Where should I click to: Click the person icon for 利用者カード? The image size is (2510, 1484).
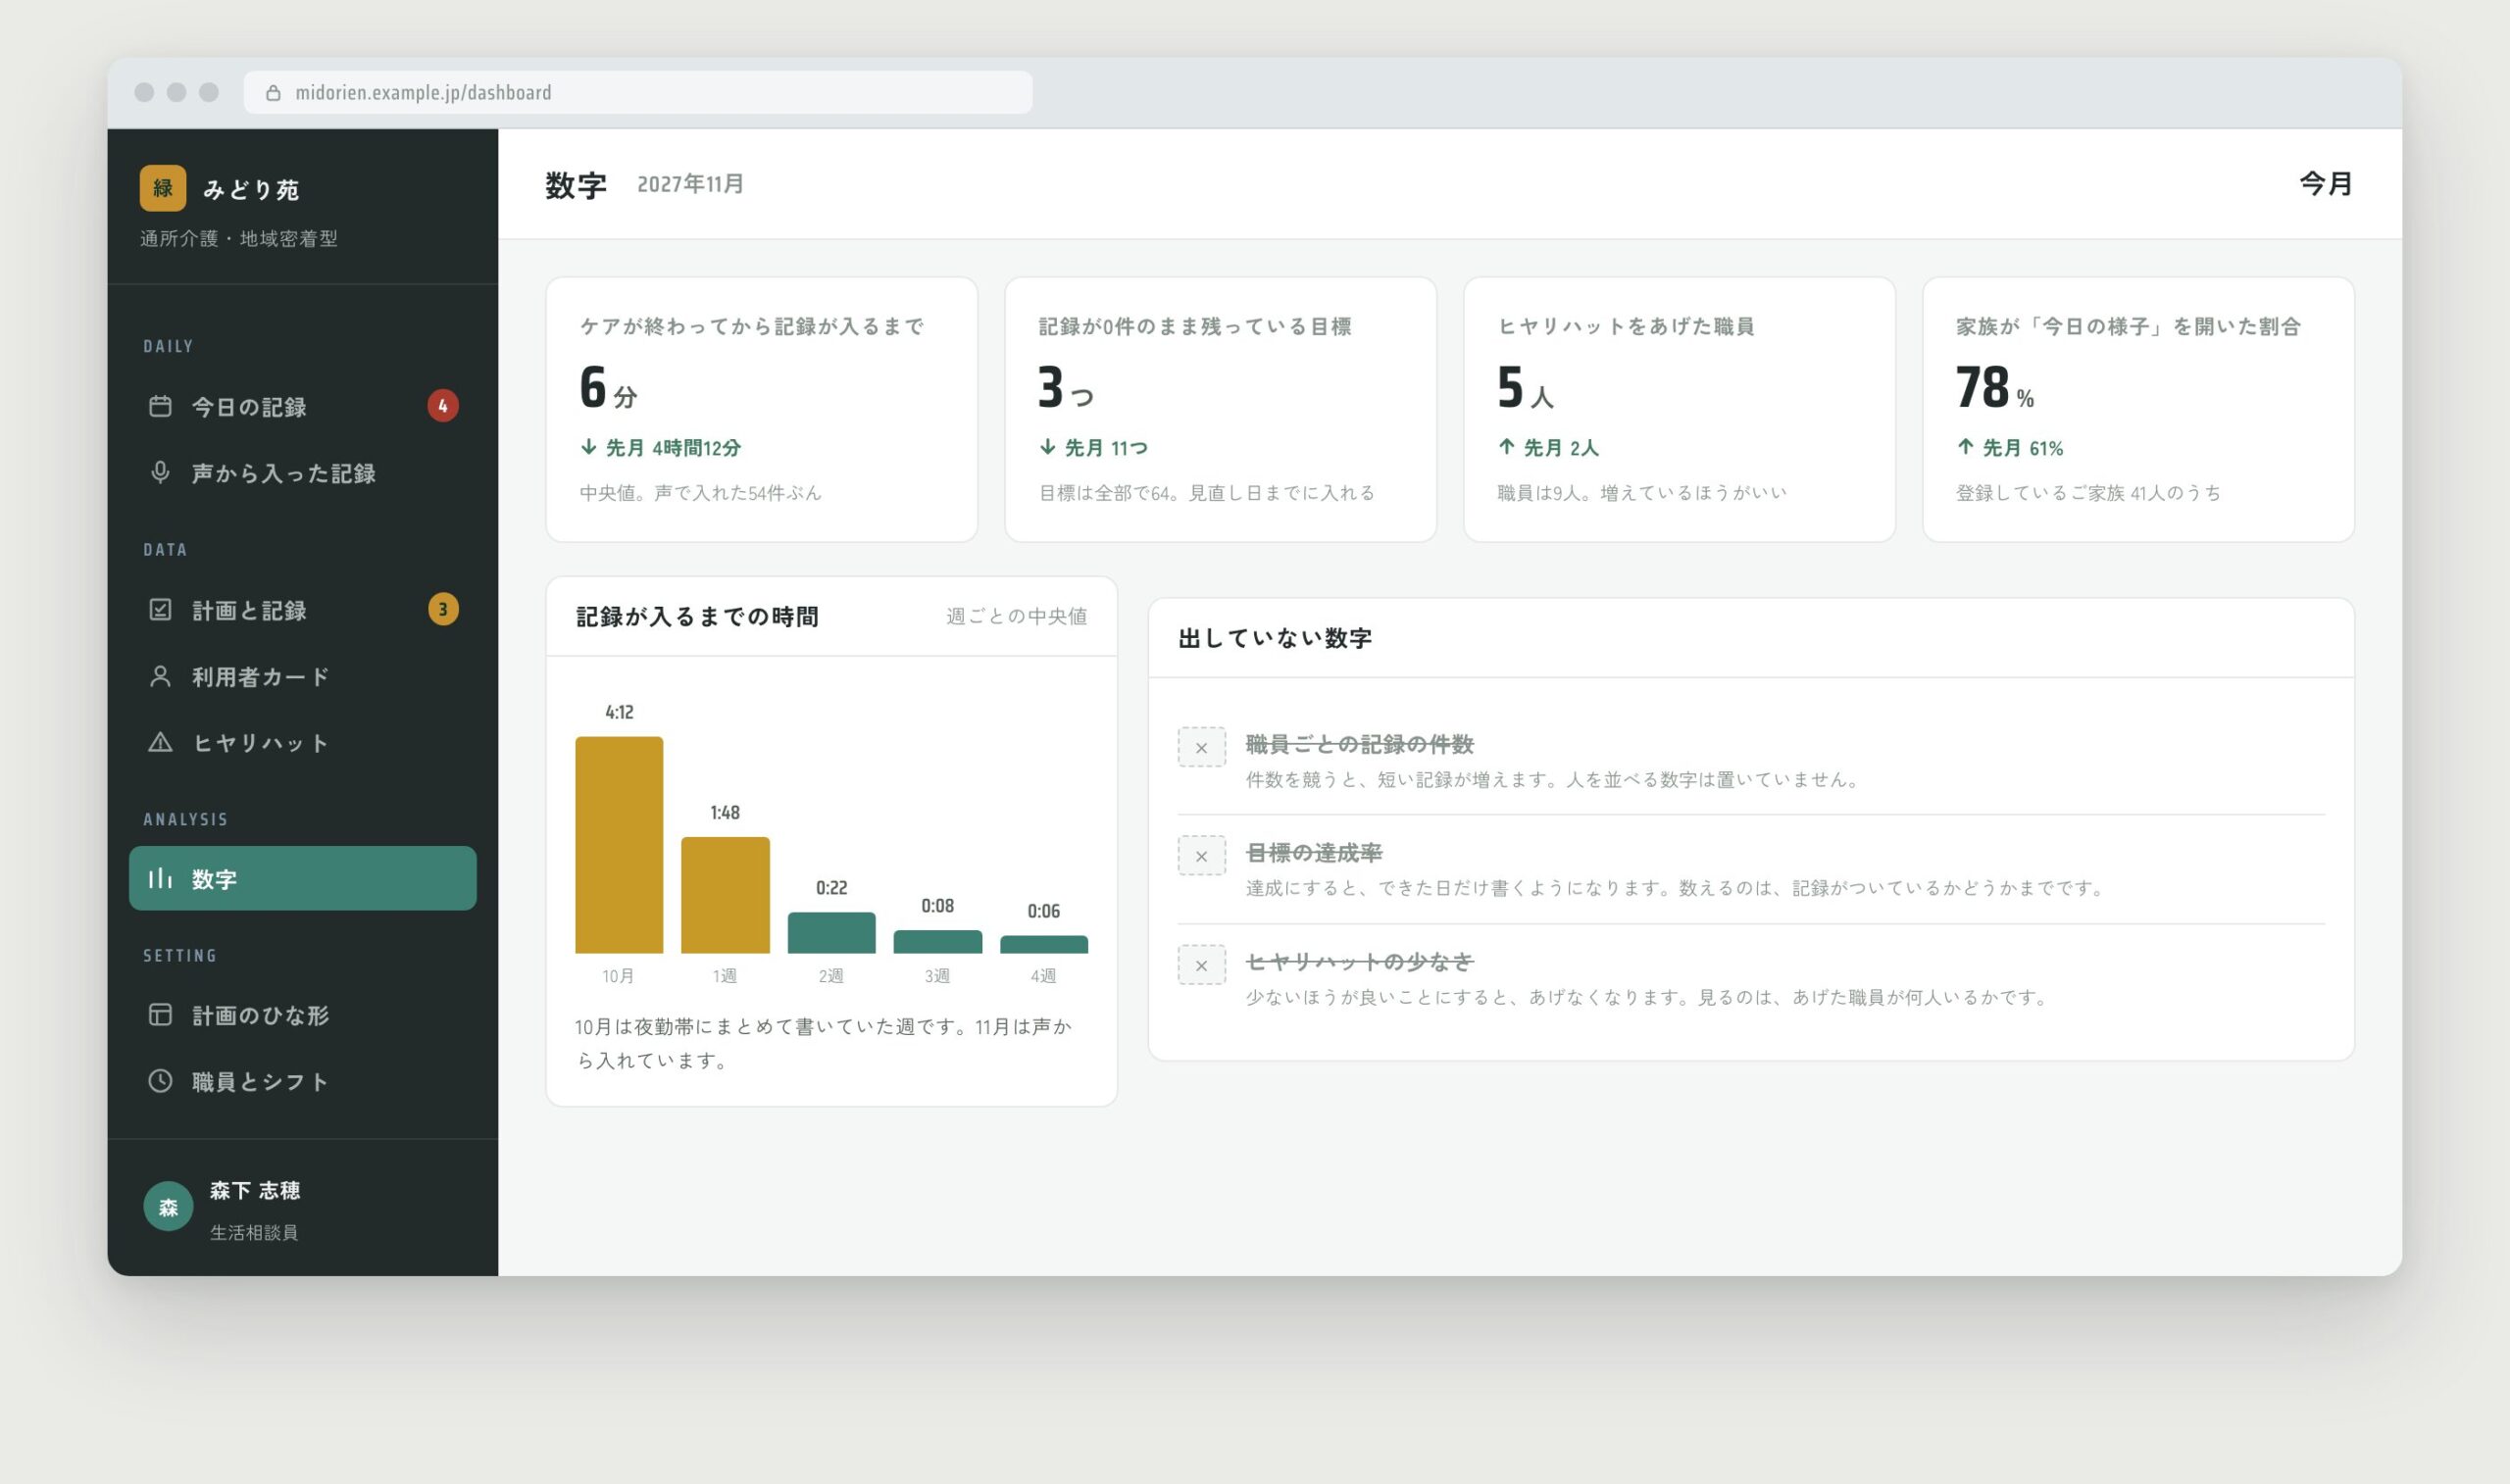[x=160, y=676]
